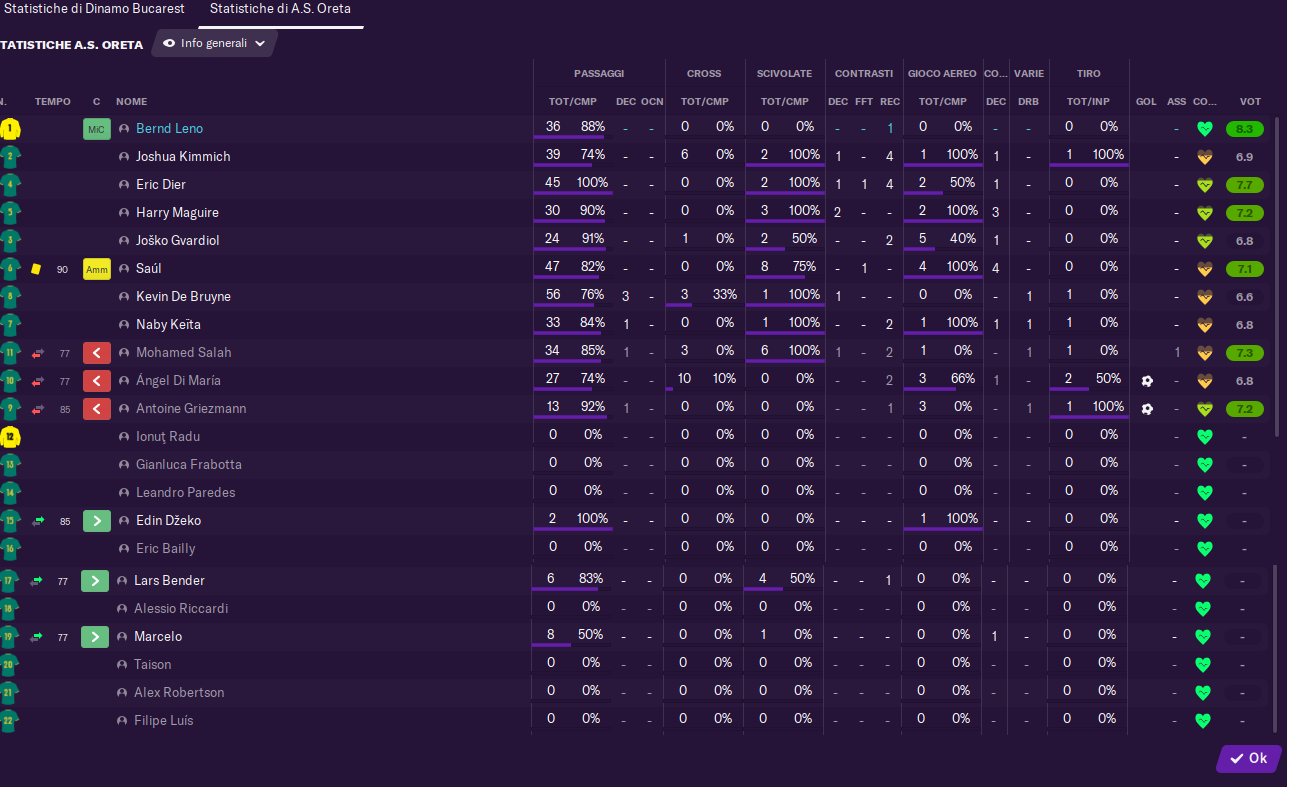Open Marcelo's player profile
Image resolution: width=1293 pixels, height=791 pixels.
click(x=158, y=636)
